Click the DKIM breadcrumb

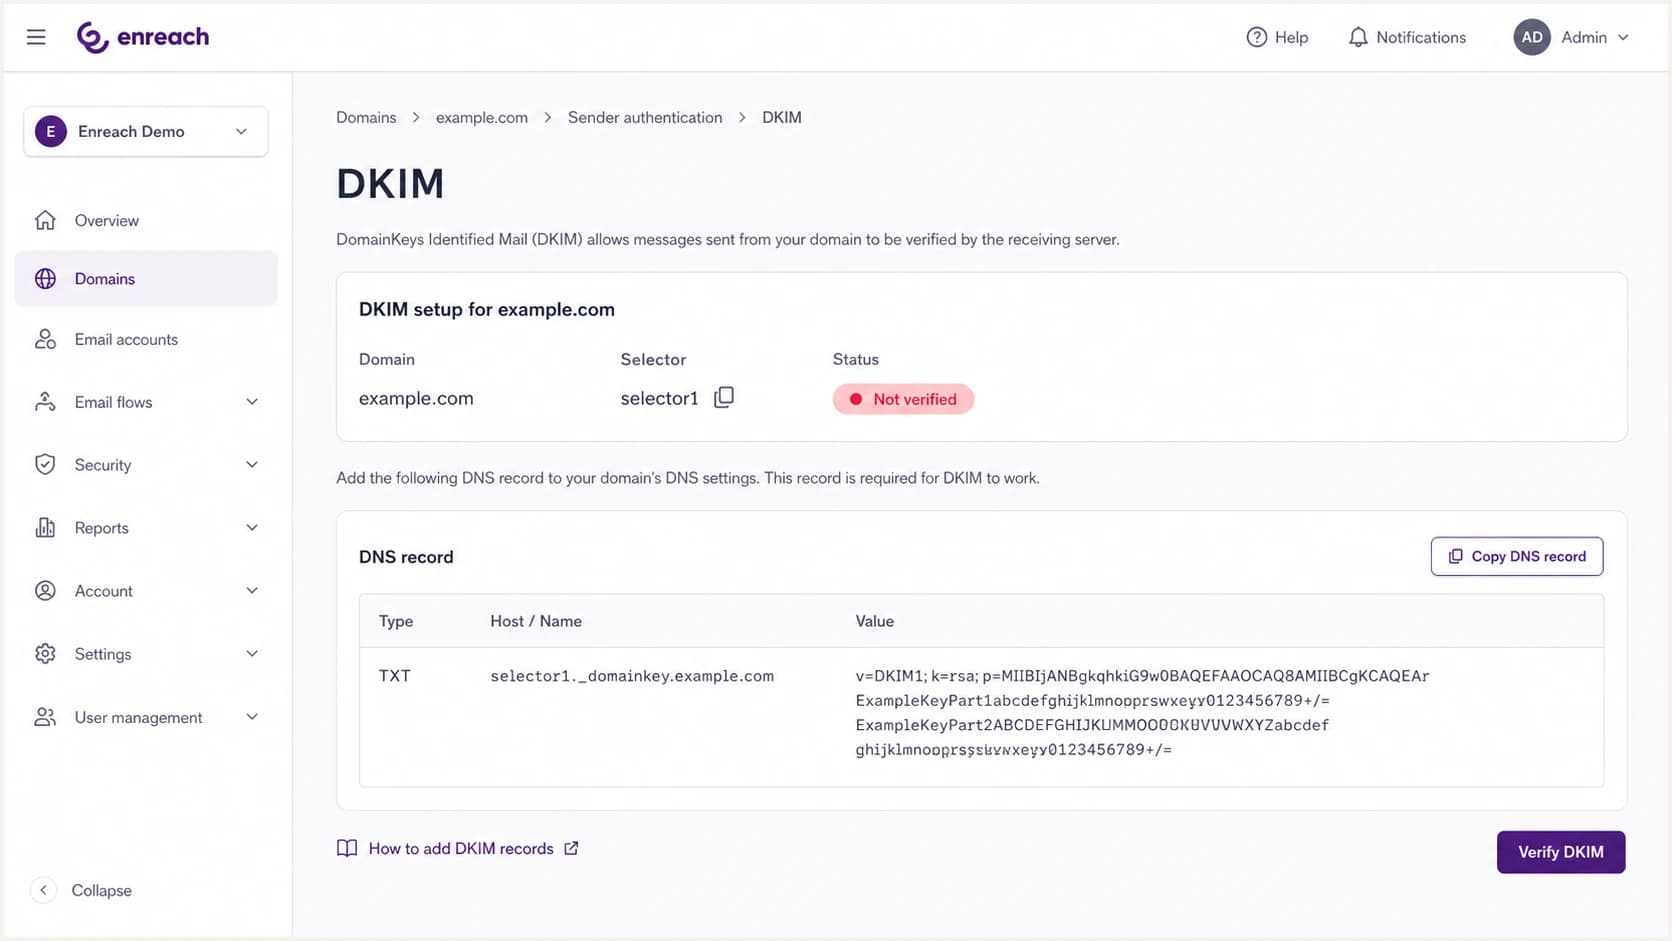point(782,117)
